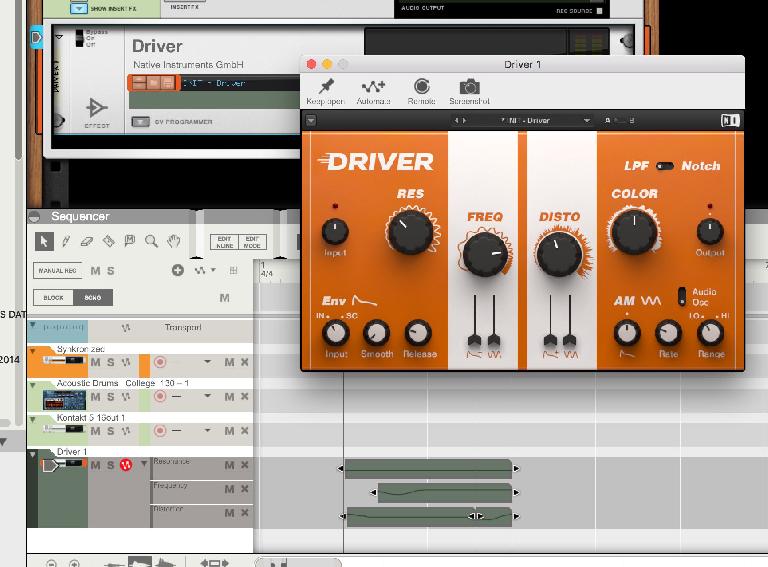
Task: Click the Manual Rec button
Action: click(57, 271)
